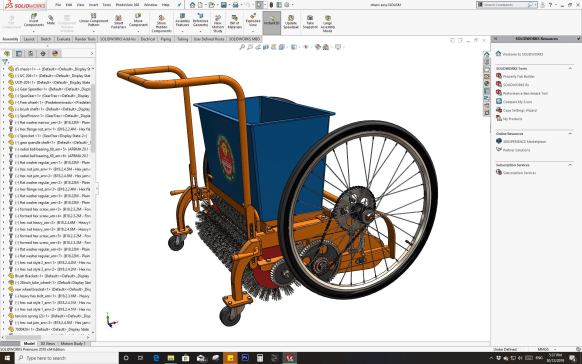Open the Reference Geometry tool
Image resolution: width=582 pixels, height=364 pixels.
click(x=200, y=20)
